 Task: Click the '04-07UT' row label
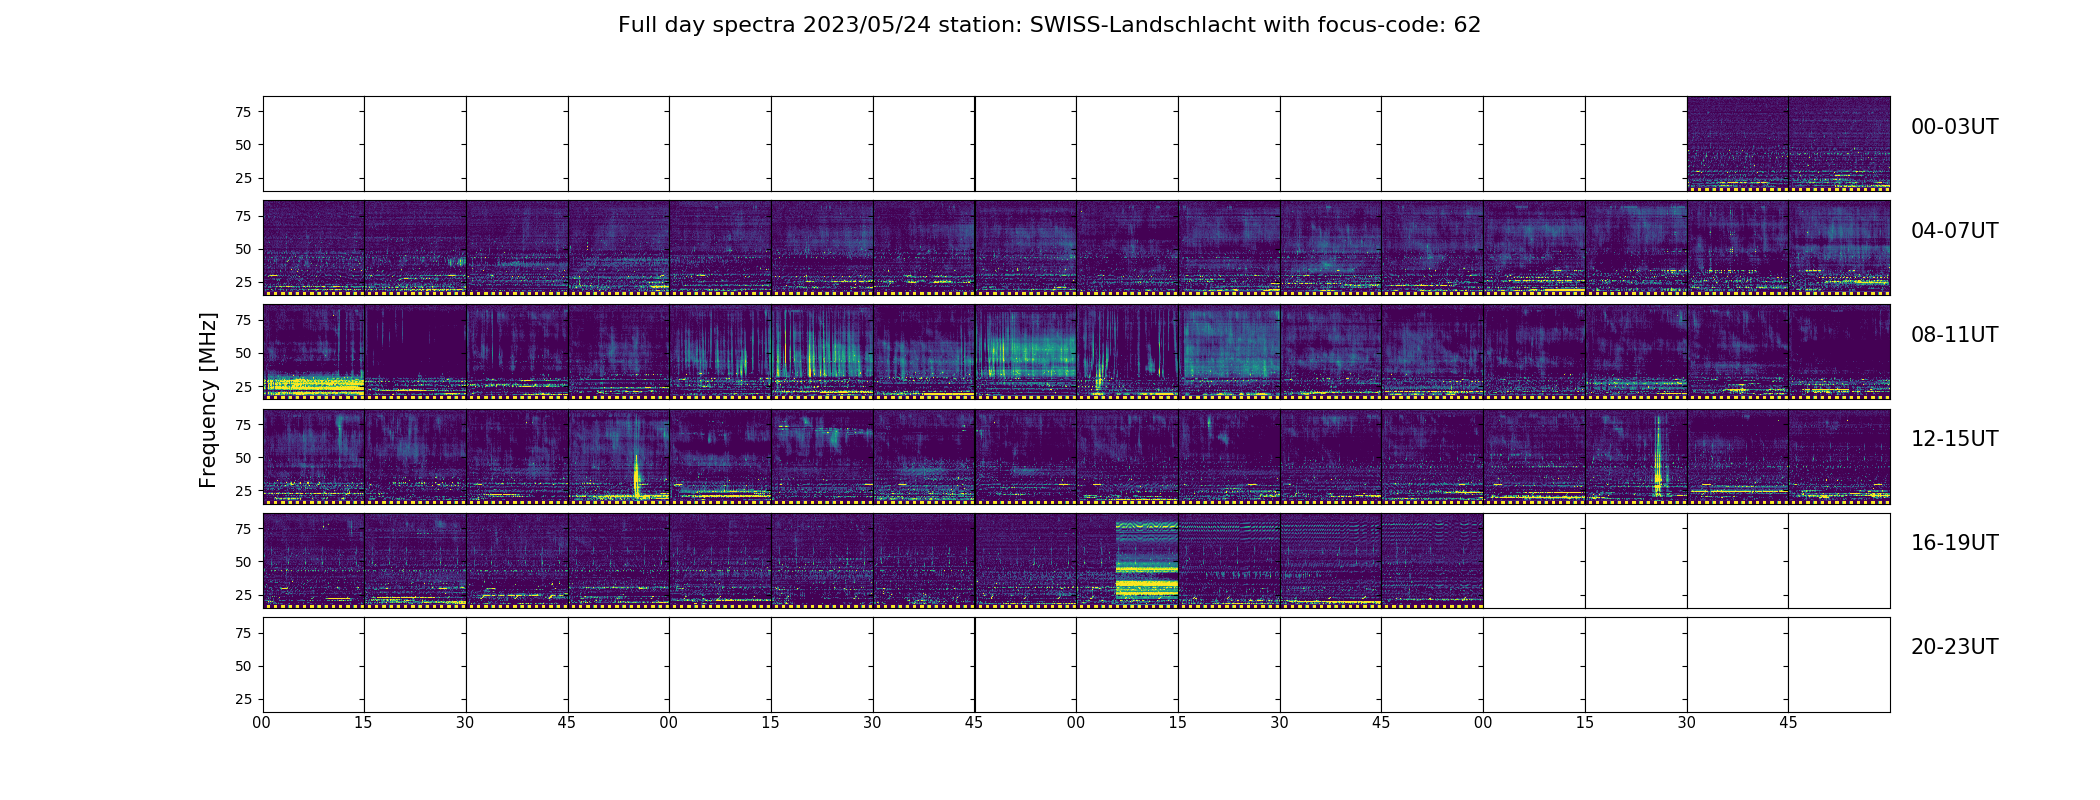pos(1954,231)
